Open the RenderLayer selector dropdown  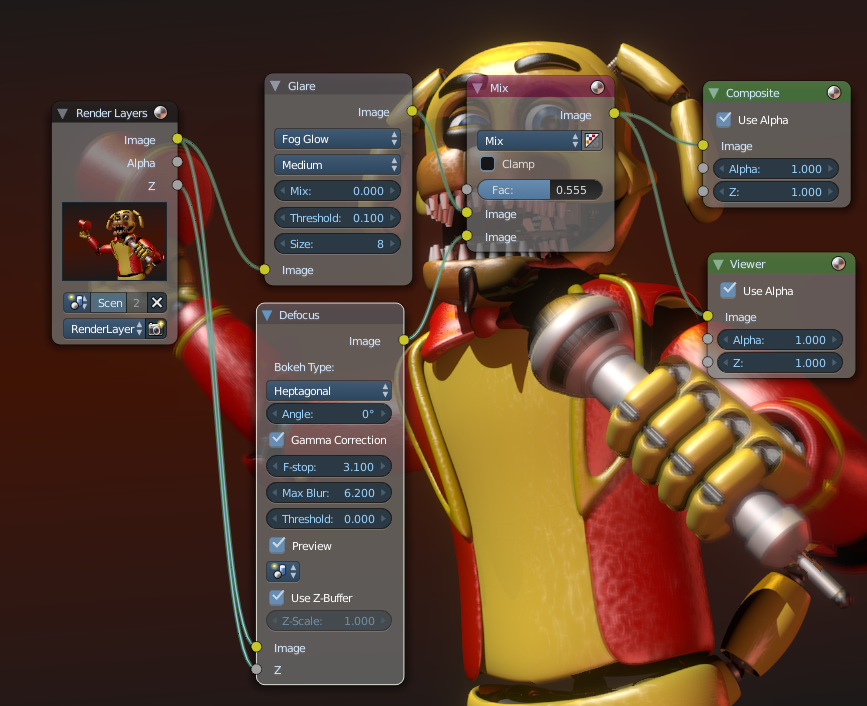(104, 328)
